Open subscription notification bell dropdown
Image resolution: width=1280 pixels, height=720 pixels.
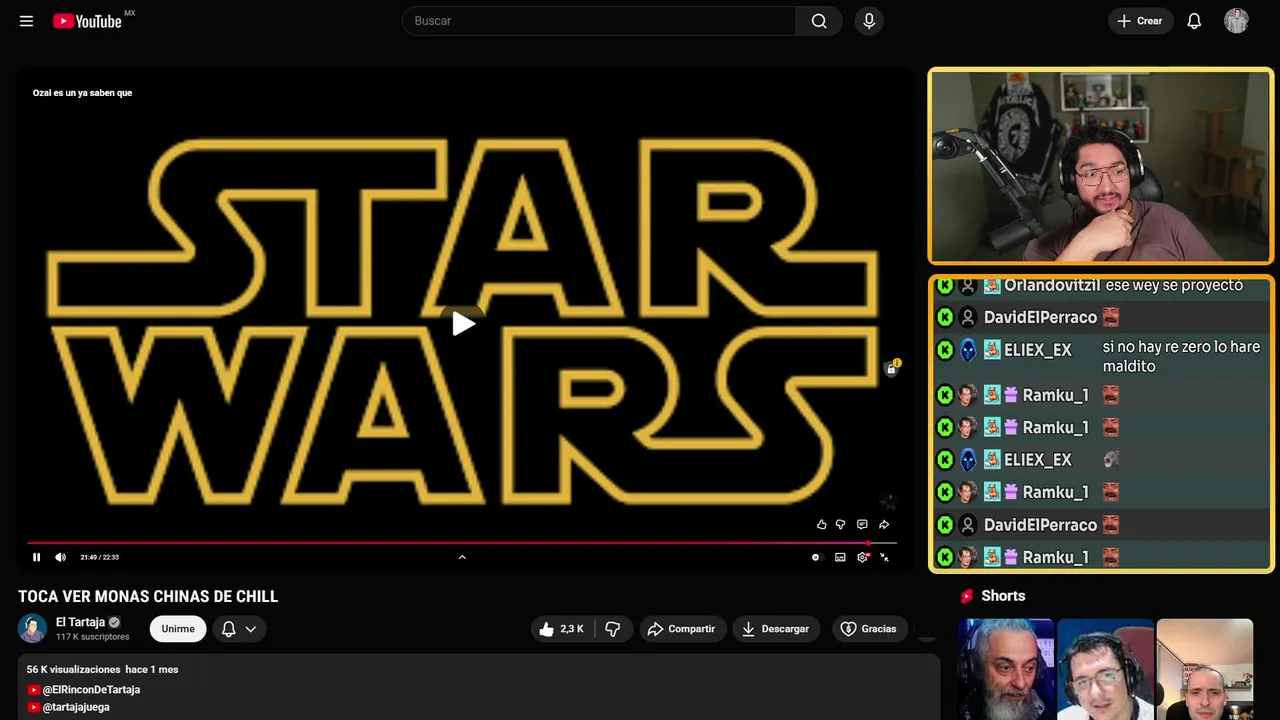coord(239,629)
